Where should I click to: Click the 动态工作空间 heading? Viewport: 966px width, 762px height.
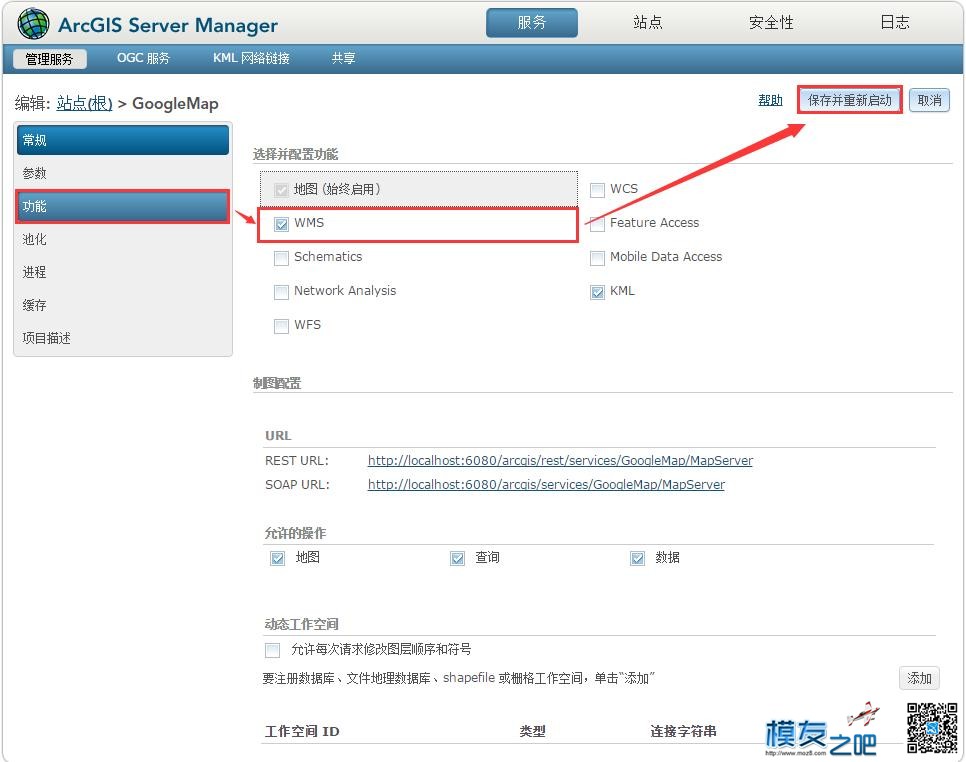pos(301,624)
